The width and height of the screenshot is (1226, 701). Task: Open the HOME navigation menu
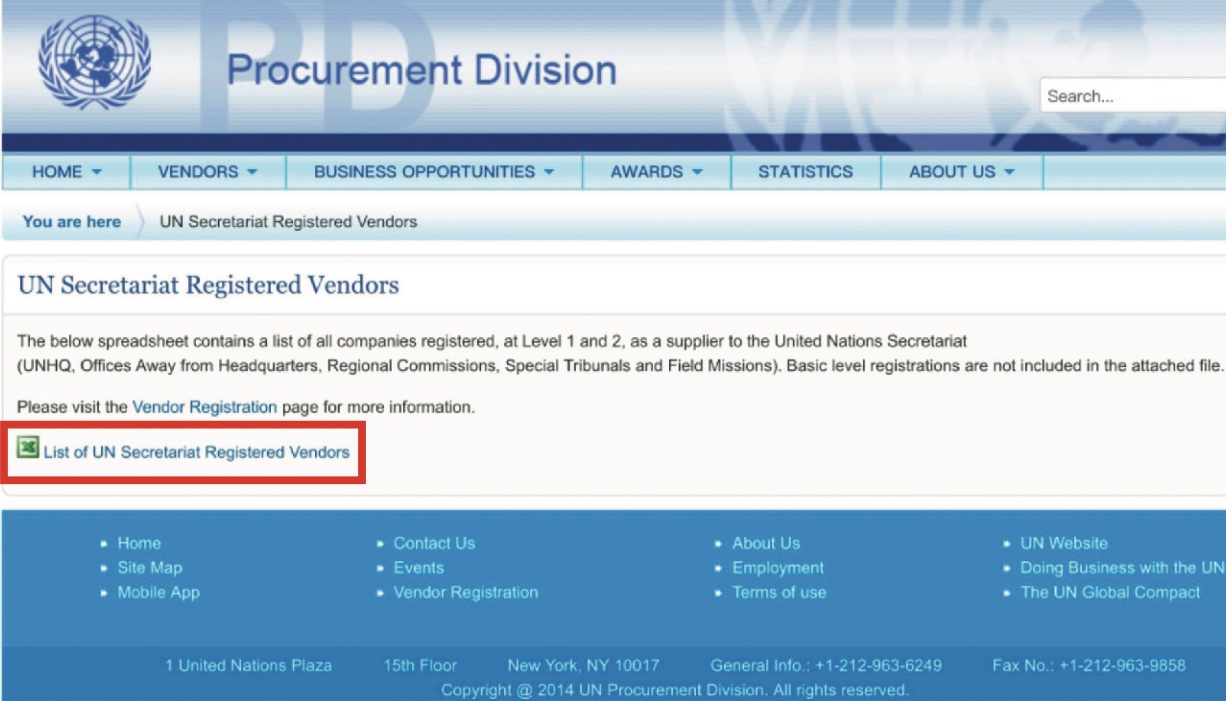click(x=66, y=172)
